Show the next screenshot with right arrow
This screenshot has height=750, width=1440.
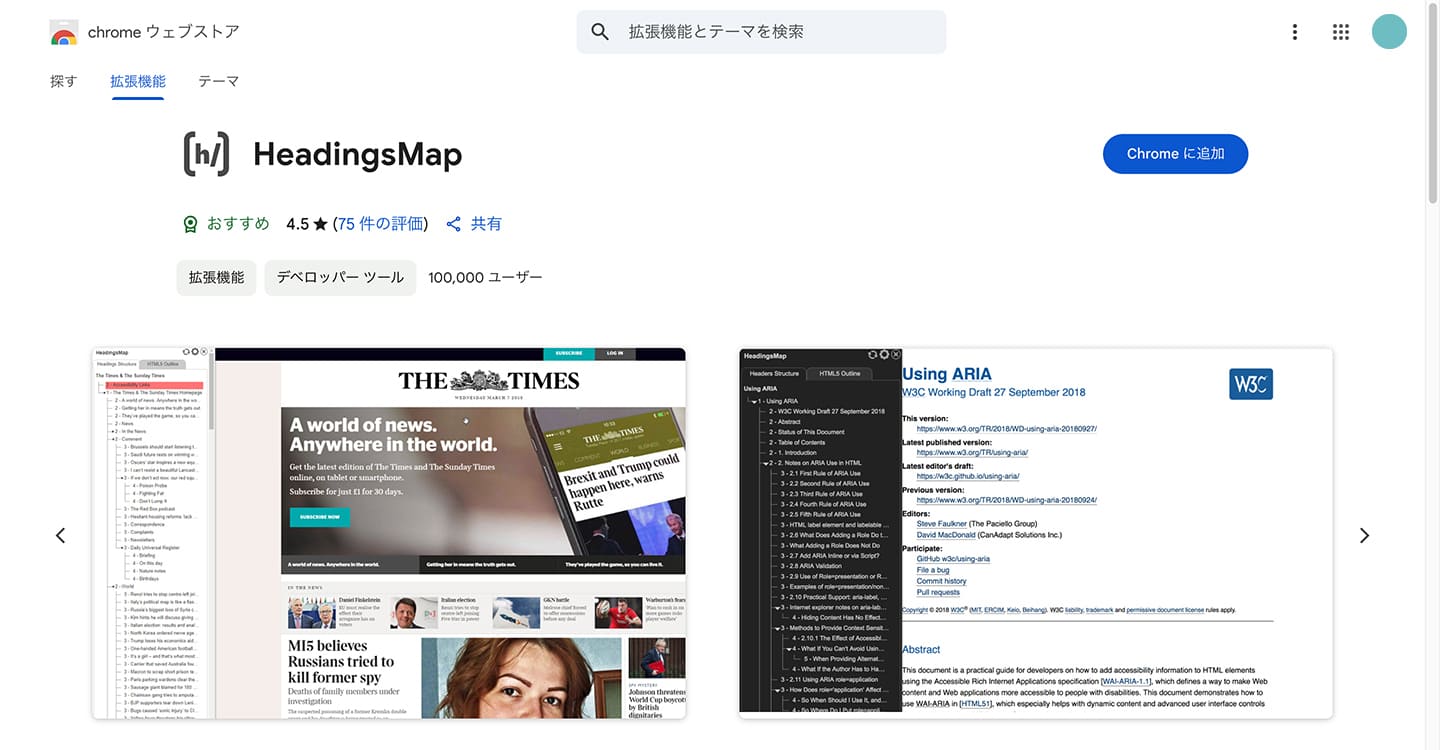coord(1364,536)
